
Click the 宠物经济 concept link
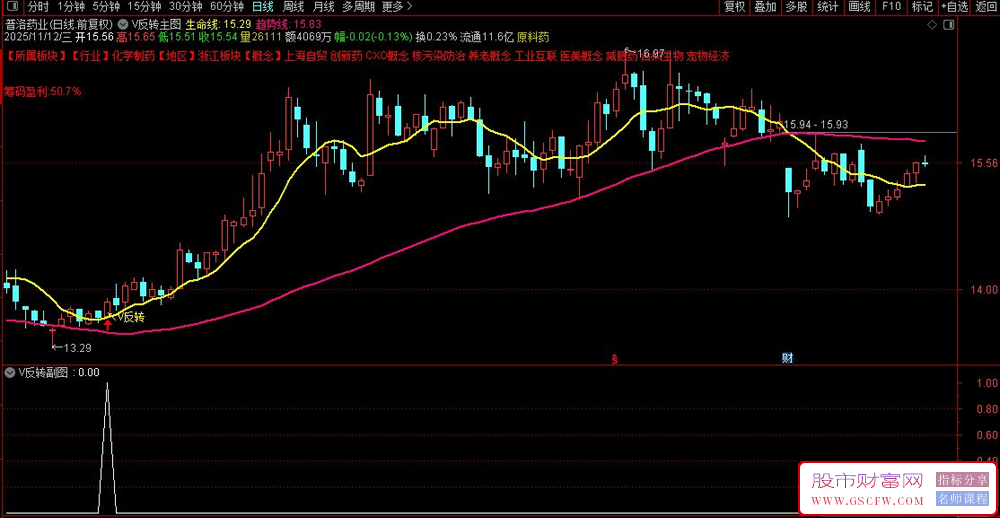[x=708, y=56]
